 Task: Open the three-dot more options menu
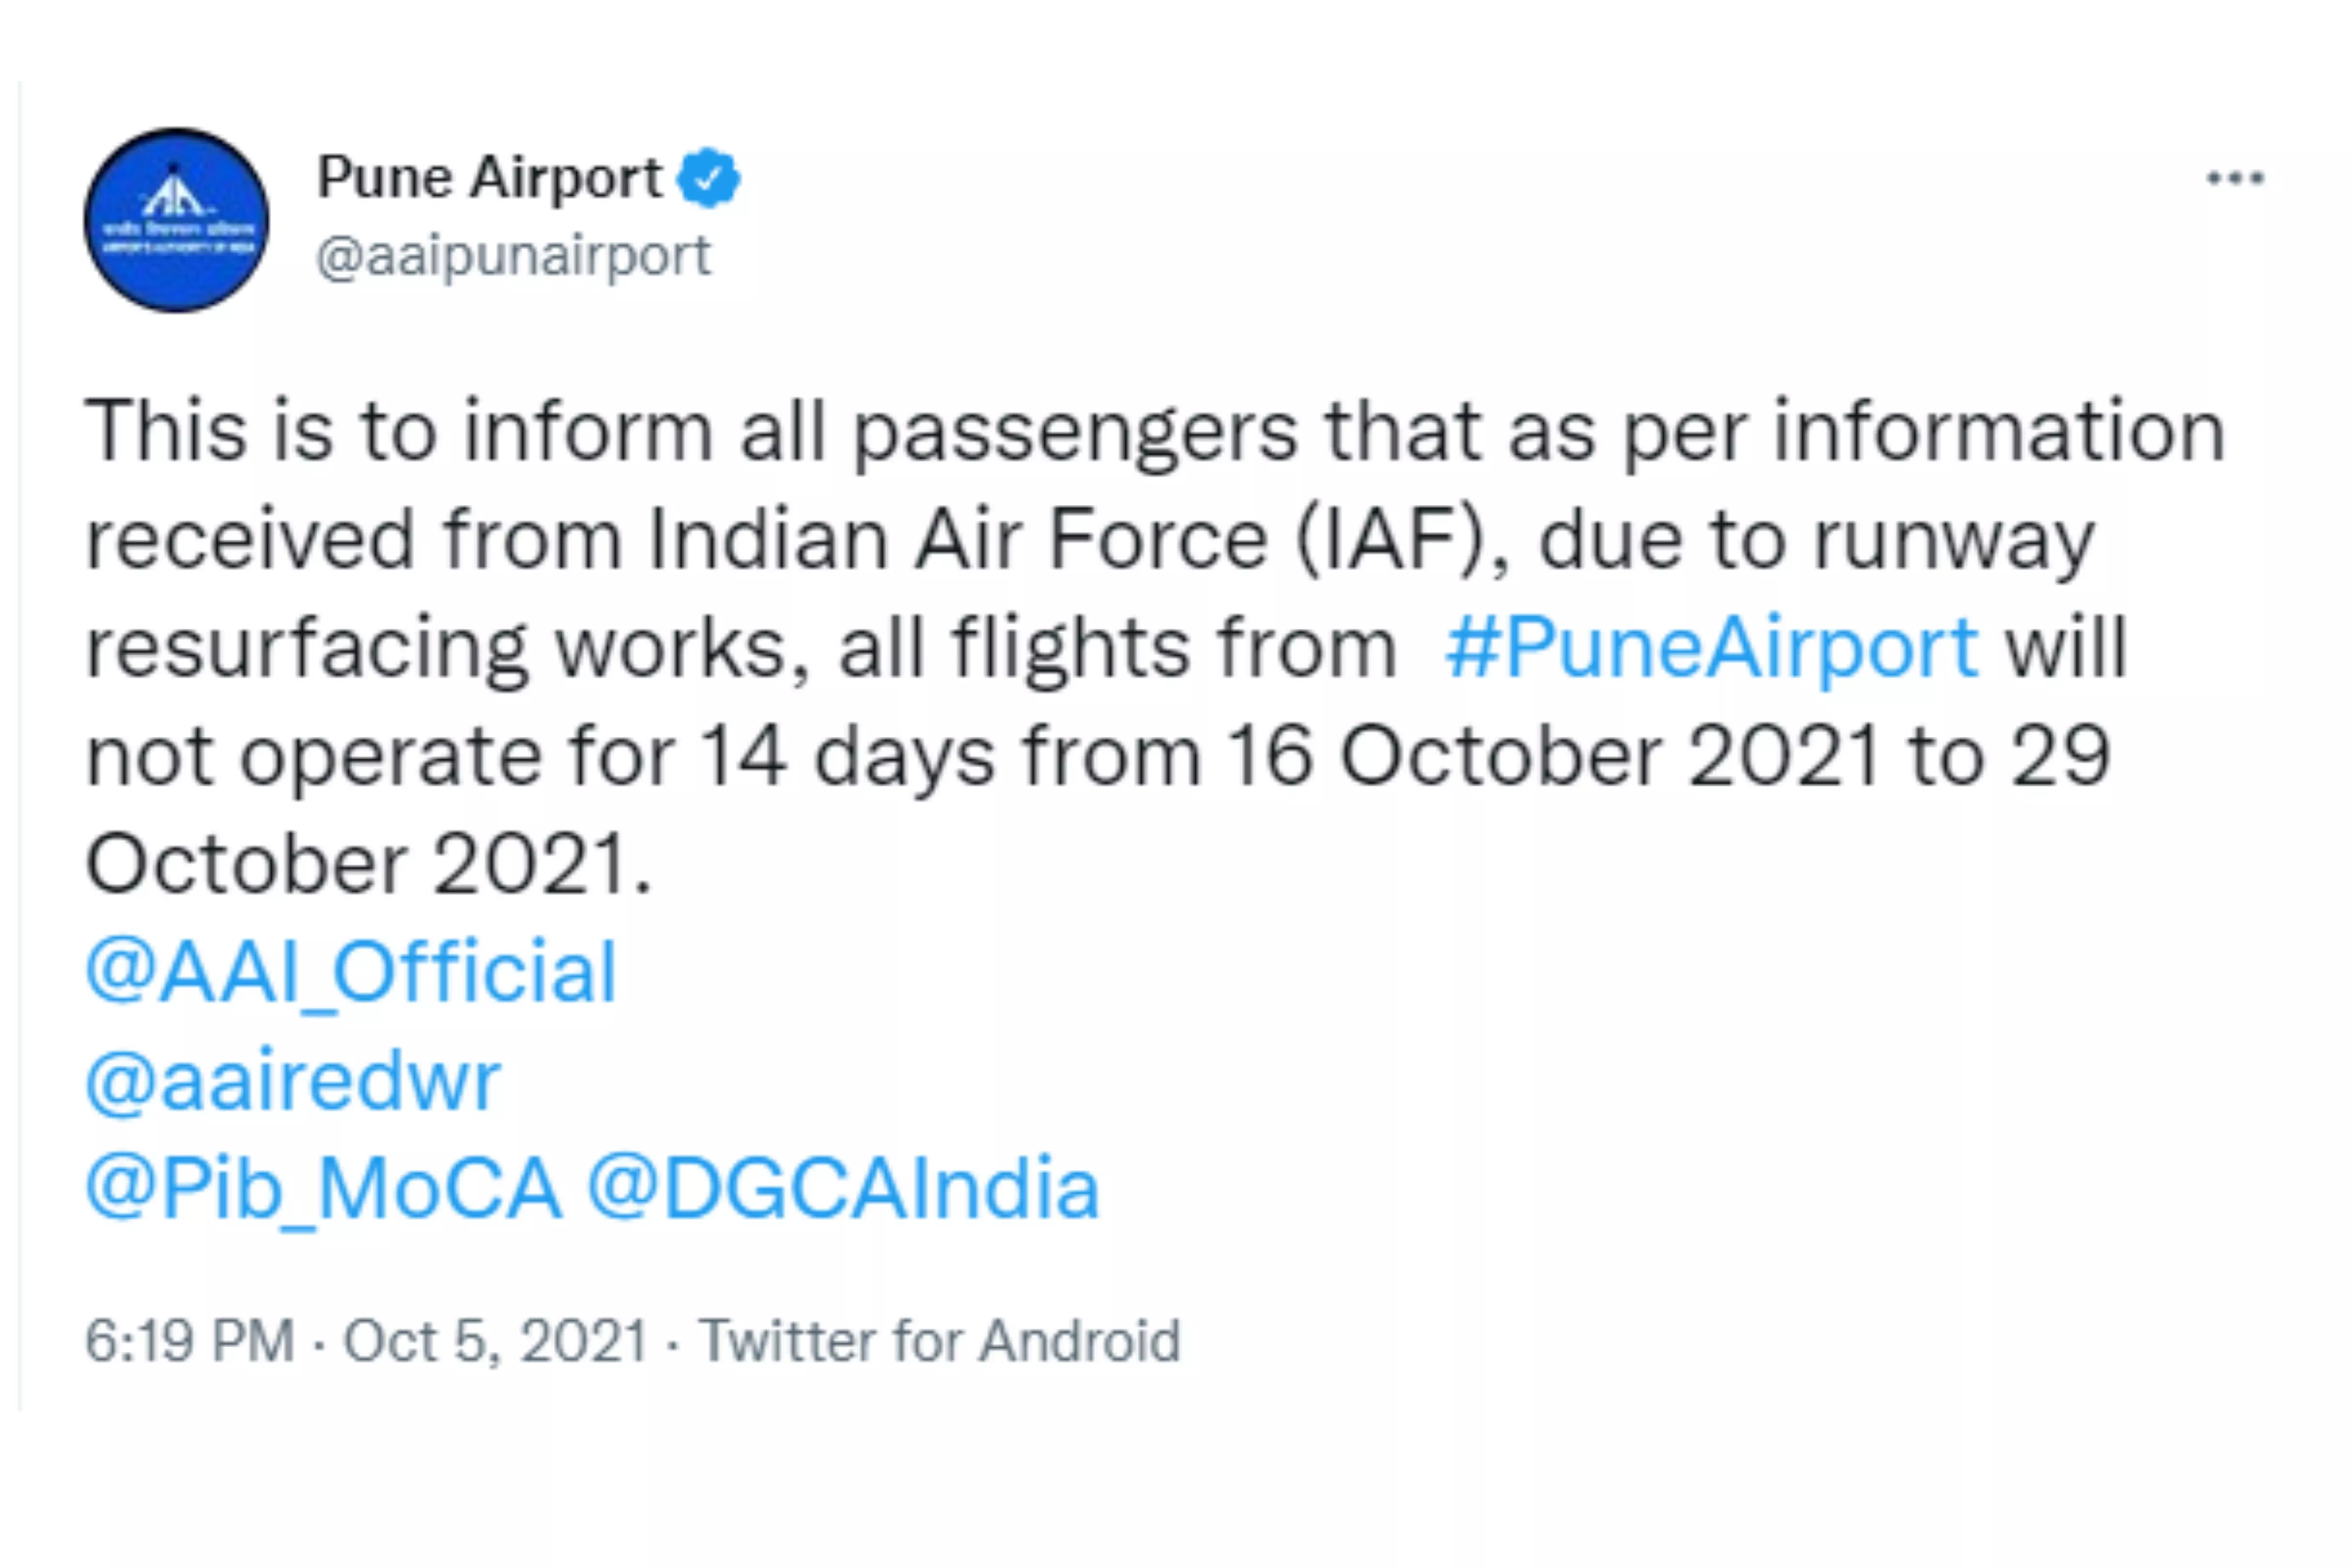(2235, 179)
